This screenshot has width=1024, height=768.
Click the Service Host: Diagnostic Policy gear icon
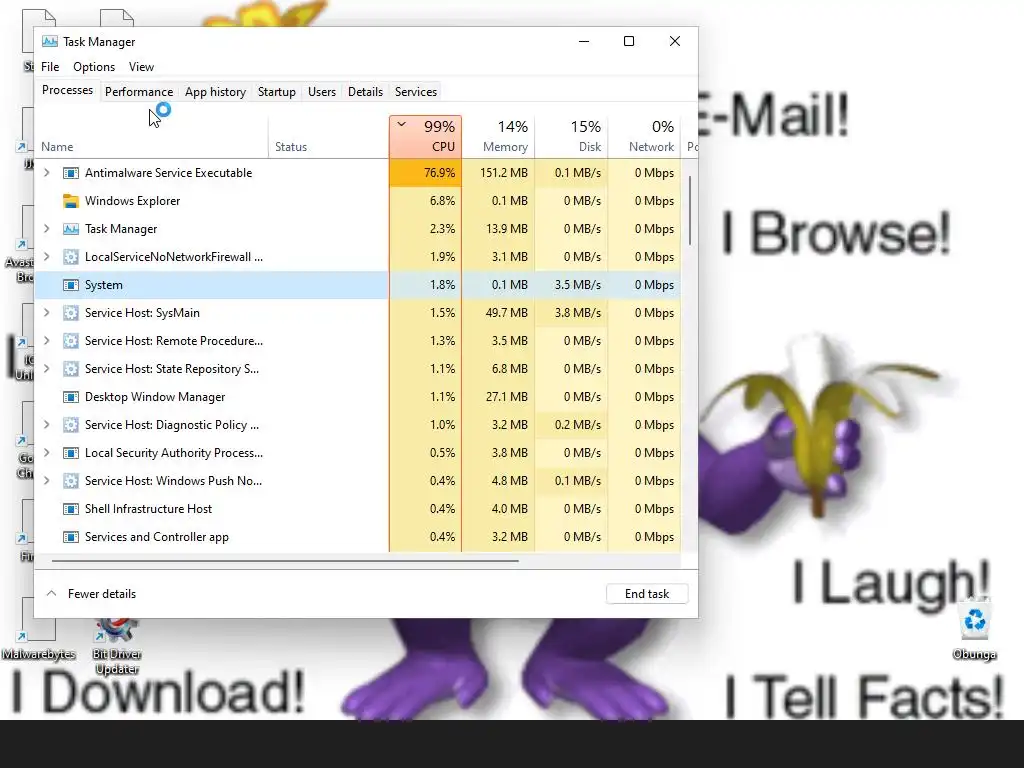coord(71,425)
